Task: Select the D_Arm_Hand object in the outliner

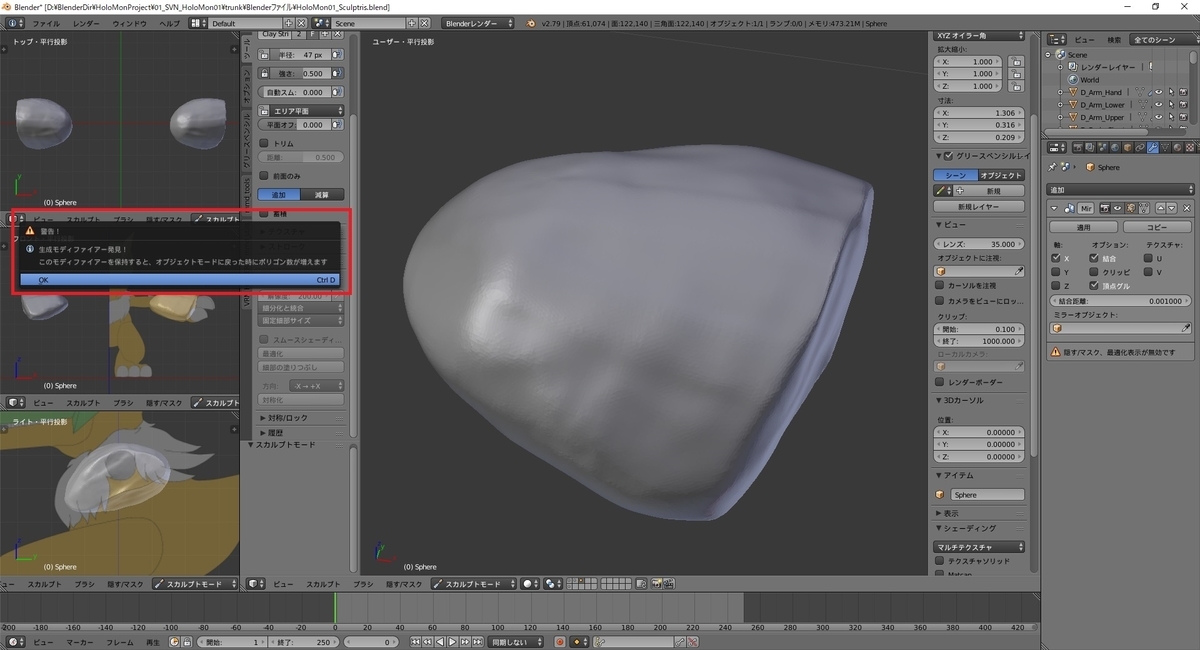Action: click(x=1101, y=92)
